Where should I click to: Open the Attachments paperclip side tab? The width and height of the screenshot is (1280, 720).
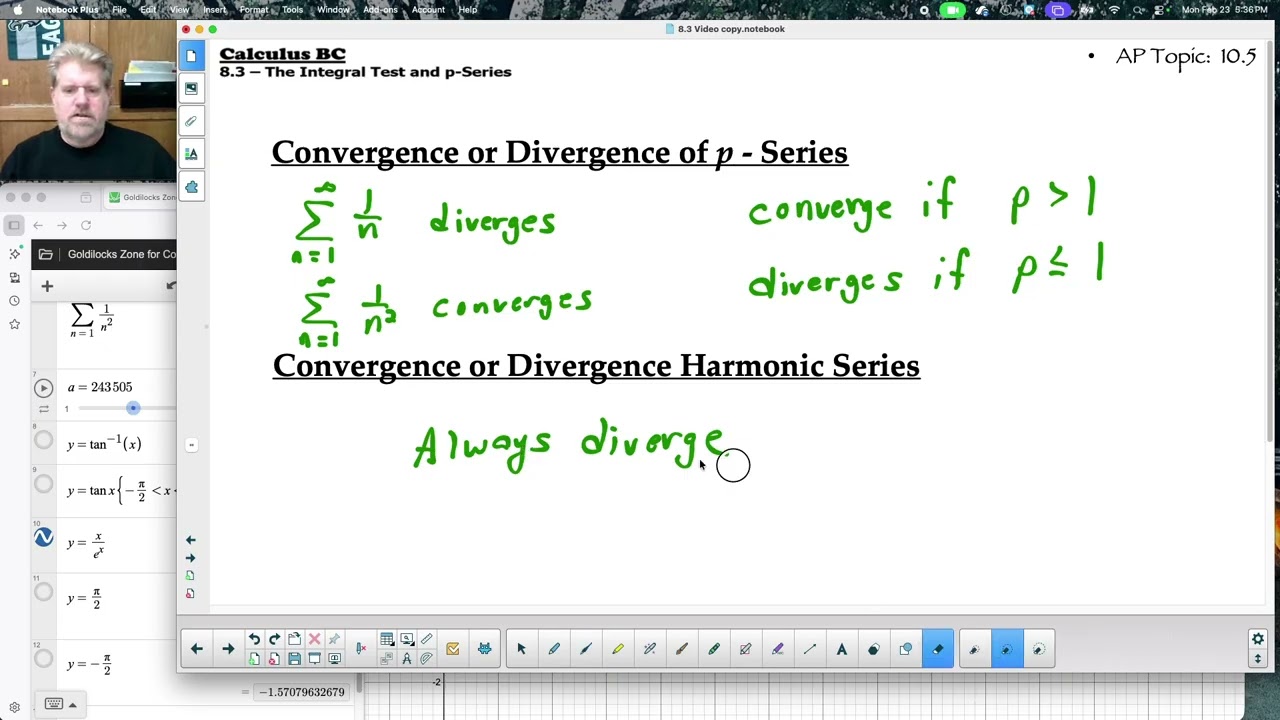tap(191, 121)
